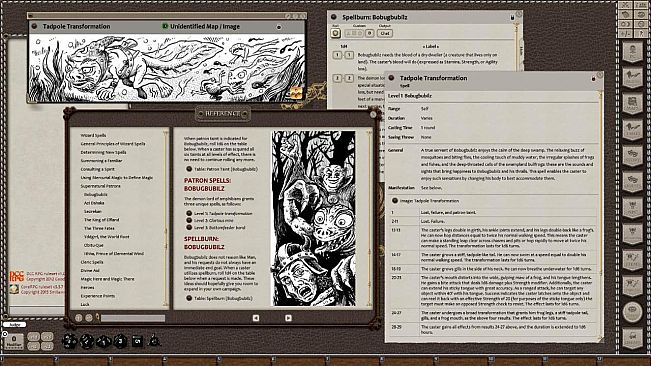This screenshot has height=366, width=651.
Task: Select Using Mercurial Magic to Define Magic
Action: [117, 178]
